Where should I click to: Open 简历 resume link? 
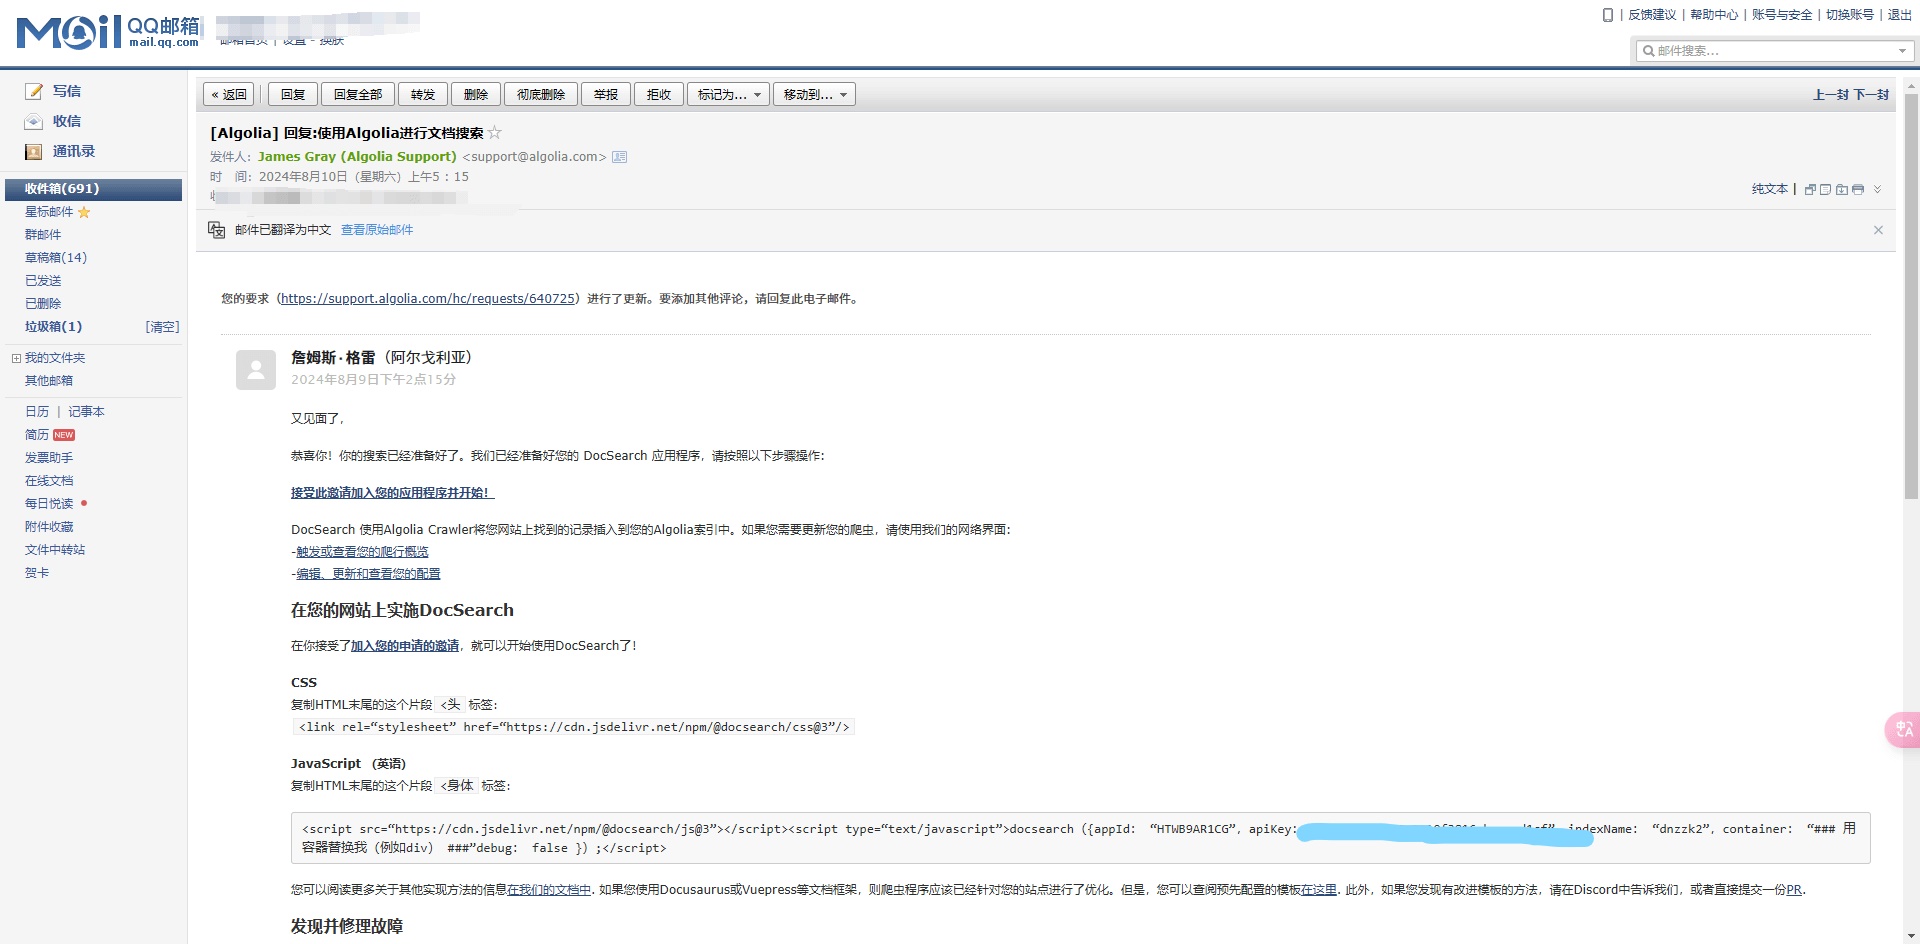click(x=37, y=435)
